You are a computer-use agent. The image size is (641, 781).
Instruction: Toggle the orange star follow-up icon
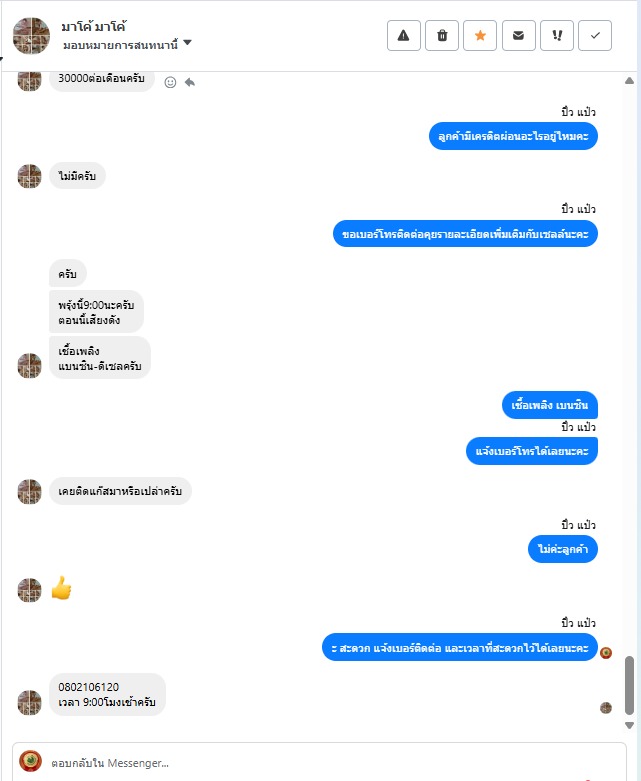click(x=480, y=35)
